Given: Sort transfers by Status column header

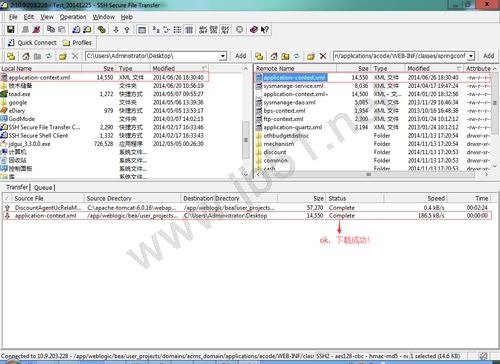Looking at the screenshot, I should click(x=355, y=198).
